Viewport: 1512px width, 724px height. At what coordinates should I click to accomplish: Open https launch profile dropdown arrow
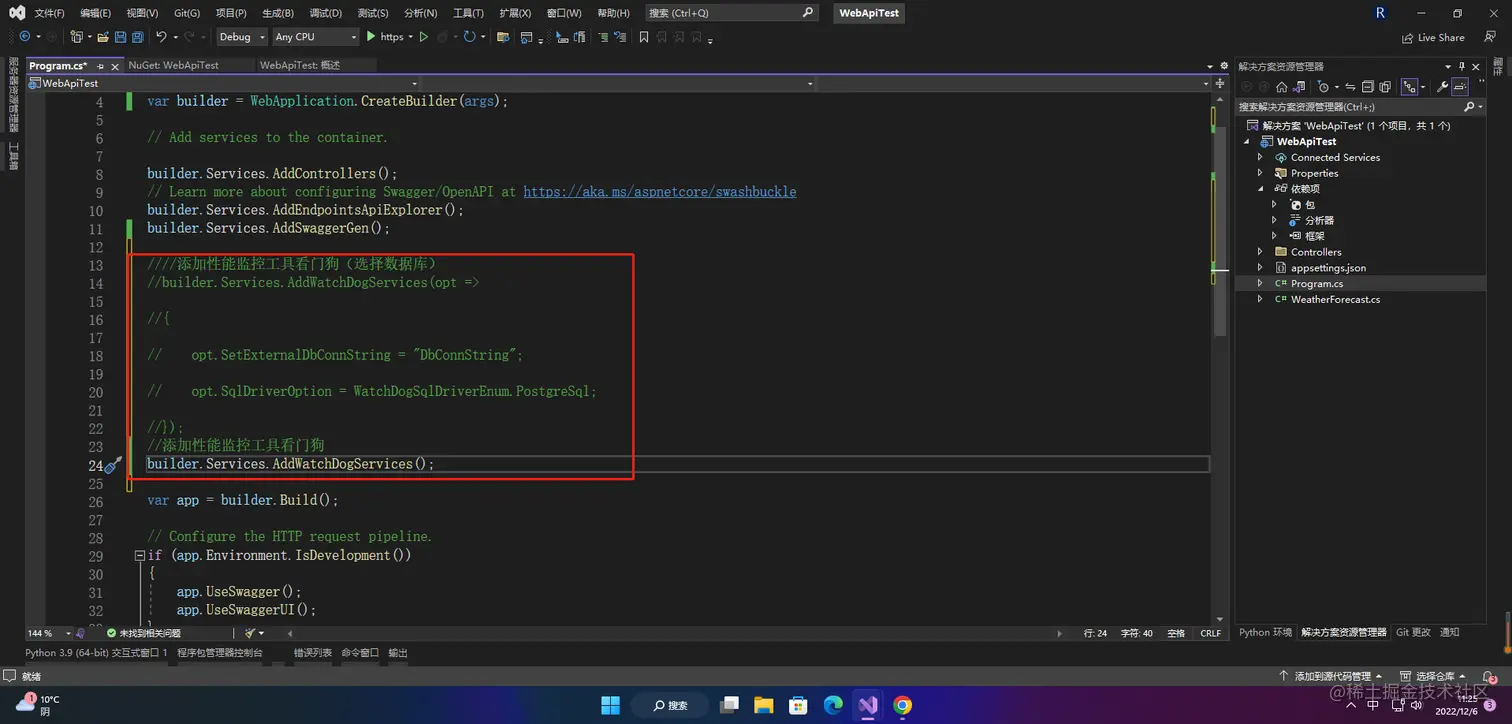(411, 37)
